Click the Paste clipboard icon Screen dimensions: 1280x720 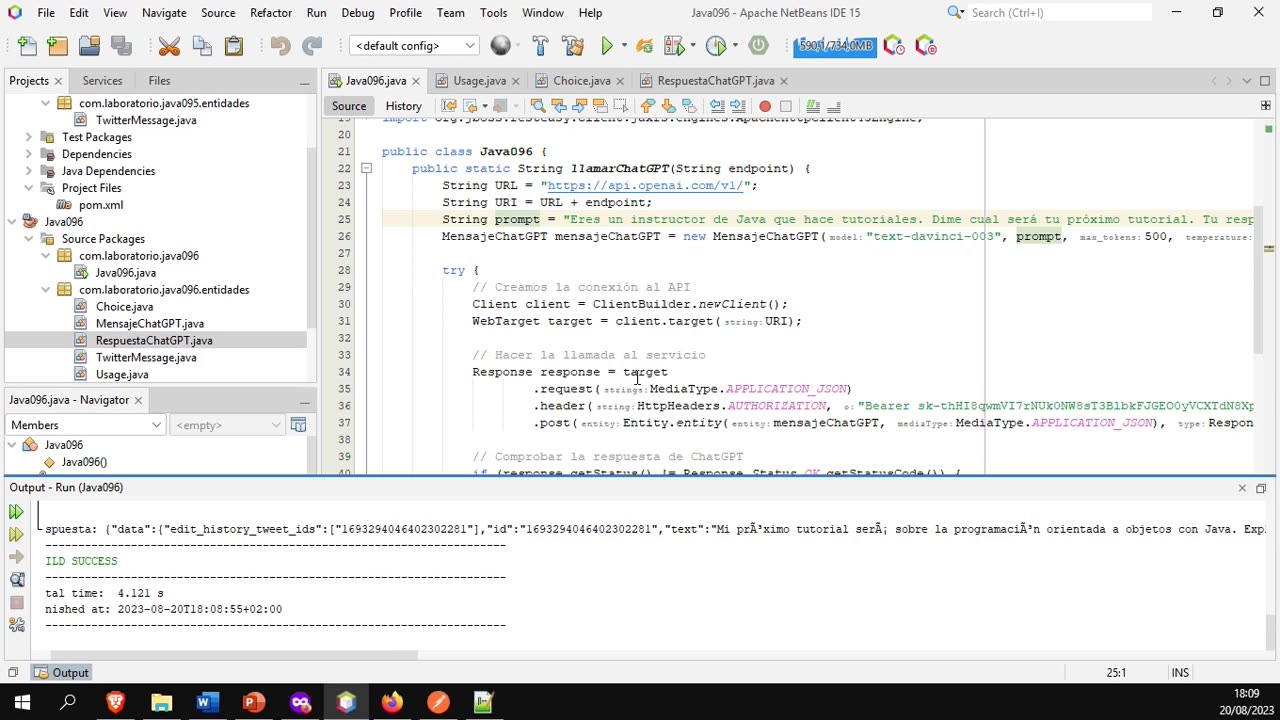click(x=233, y=46)
